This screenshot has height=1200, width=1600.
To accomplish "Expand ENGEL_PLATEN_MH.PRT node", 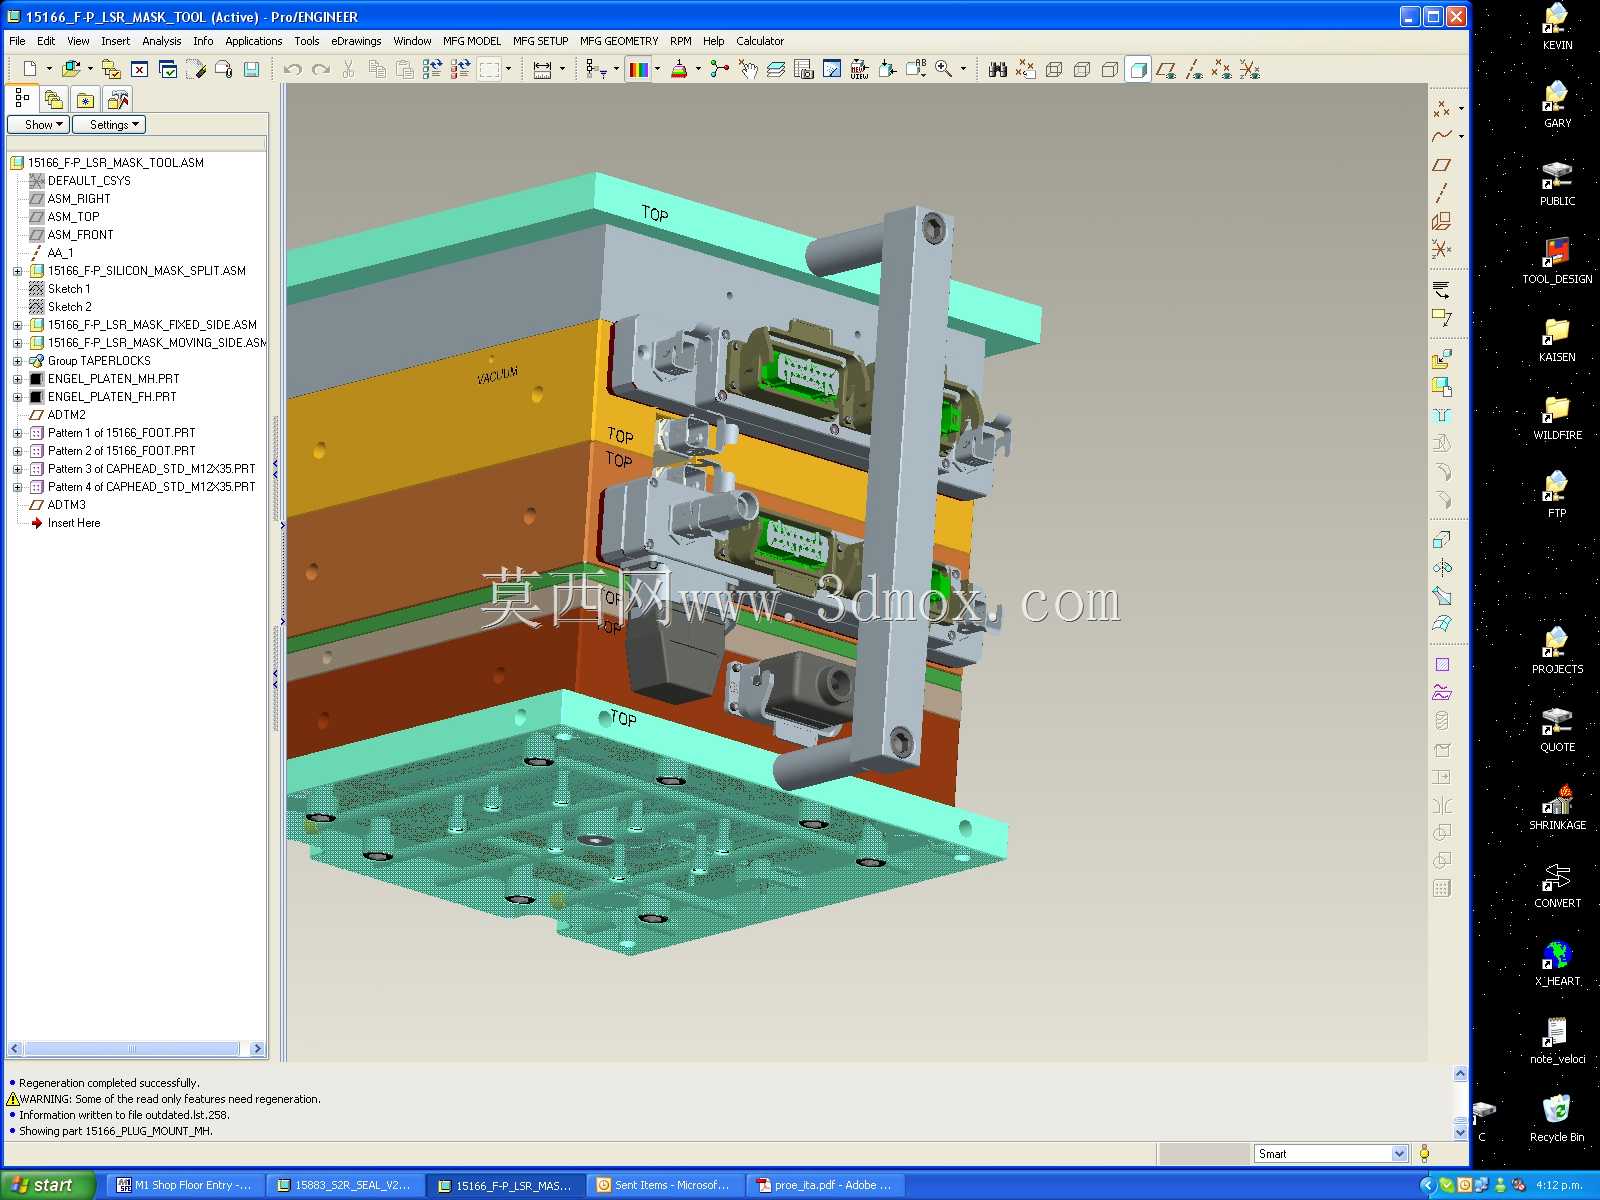I will [17, 379].
